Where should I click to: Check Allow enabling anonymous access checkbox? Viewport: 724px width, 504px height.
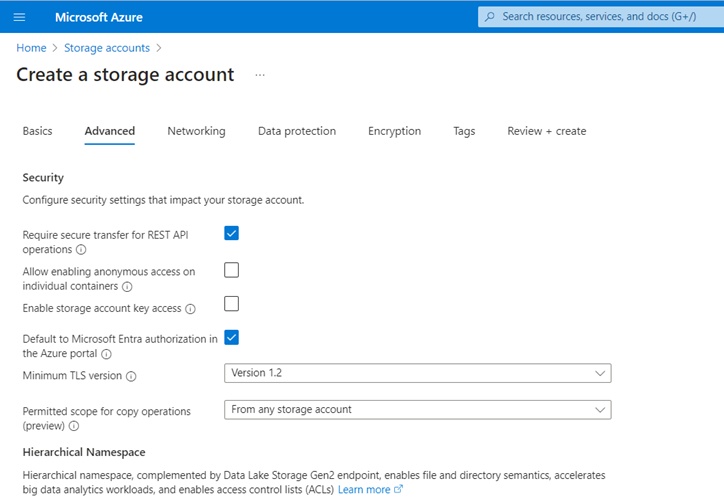(231, 270)
